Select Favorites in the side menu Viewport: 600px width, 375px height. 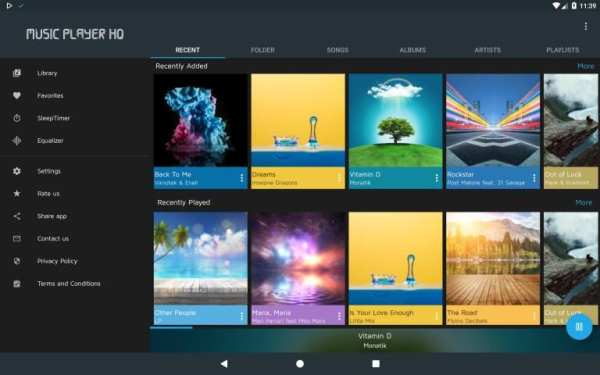pyautogui.click(x=50, y=96)
